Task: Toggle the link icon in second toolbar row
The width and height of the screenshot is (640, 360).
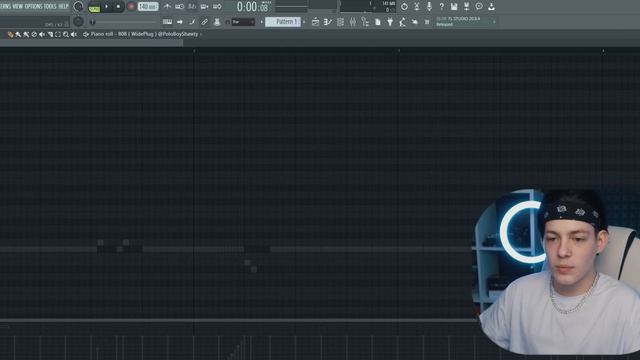Action: (204, 22)
